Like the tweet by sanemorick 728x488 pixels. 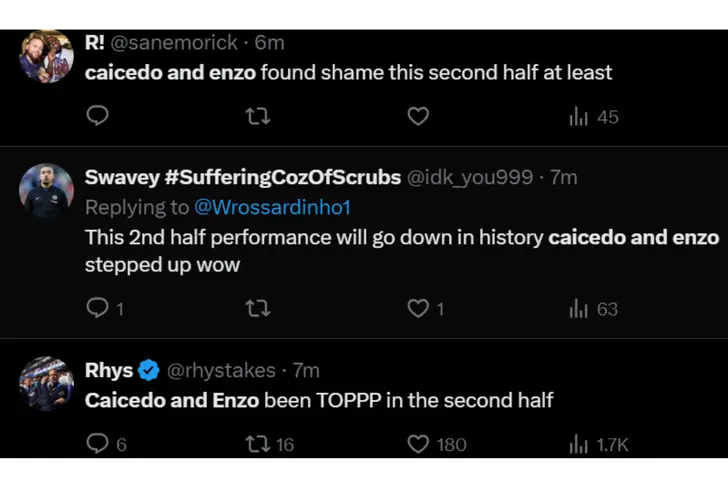click(418, 117)
